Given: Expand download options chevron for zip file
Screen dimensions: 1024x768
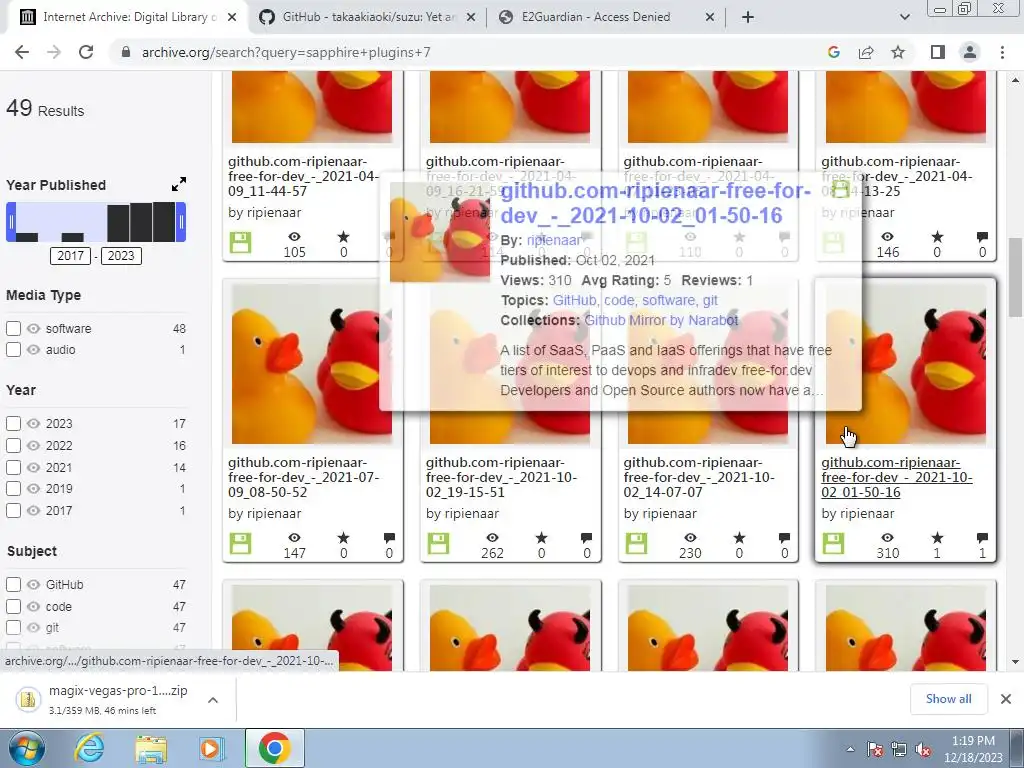Looking at the screenshot, I should pos(213,700).
